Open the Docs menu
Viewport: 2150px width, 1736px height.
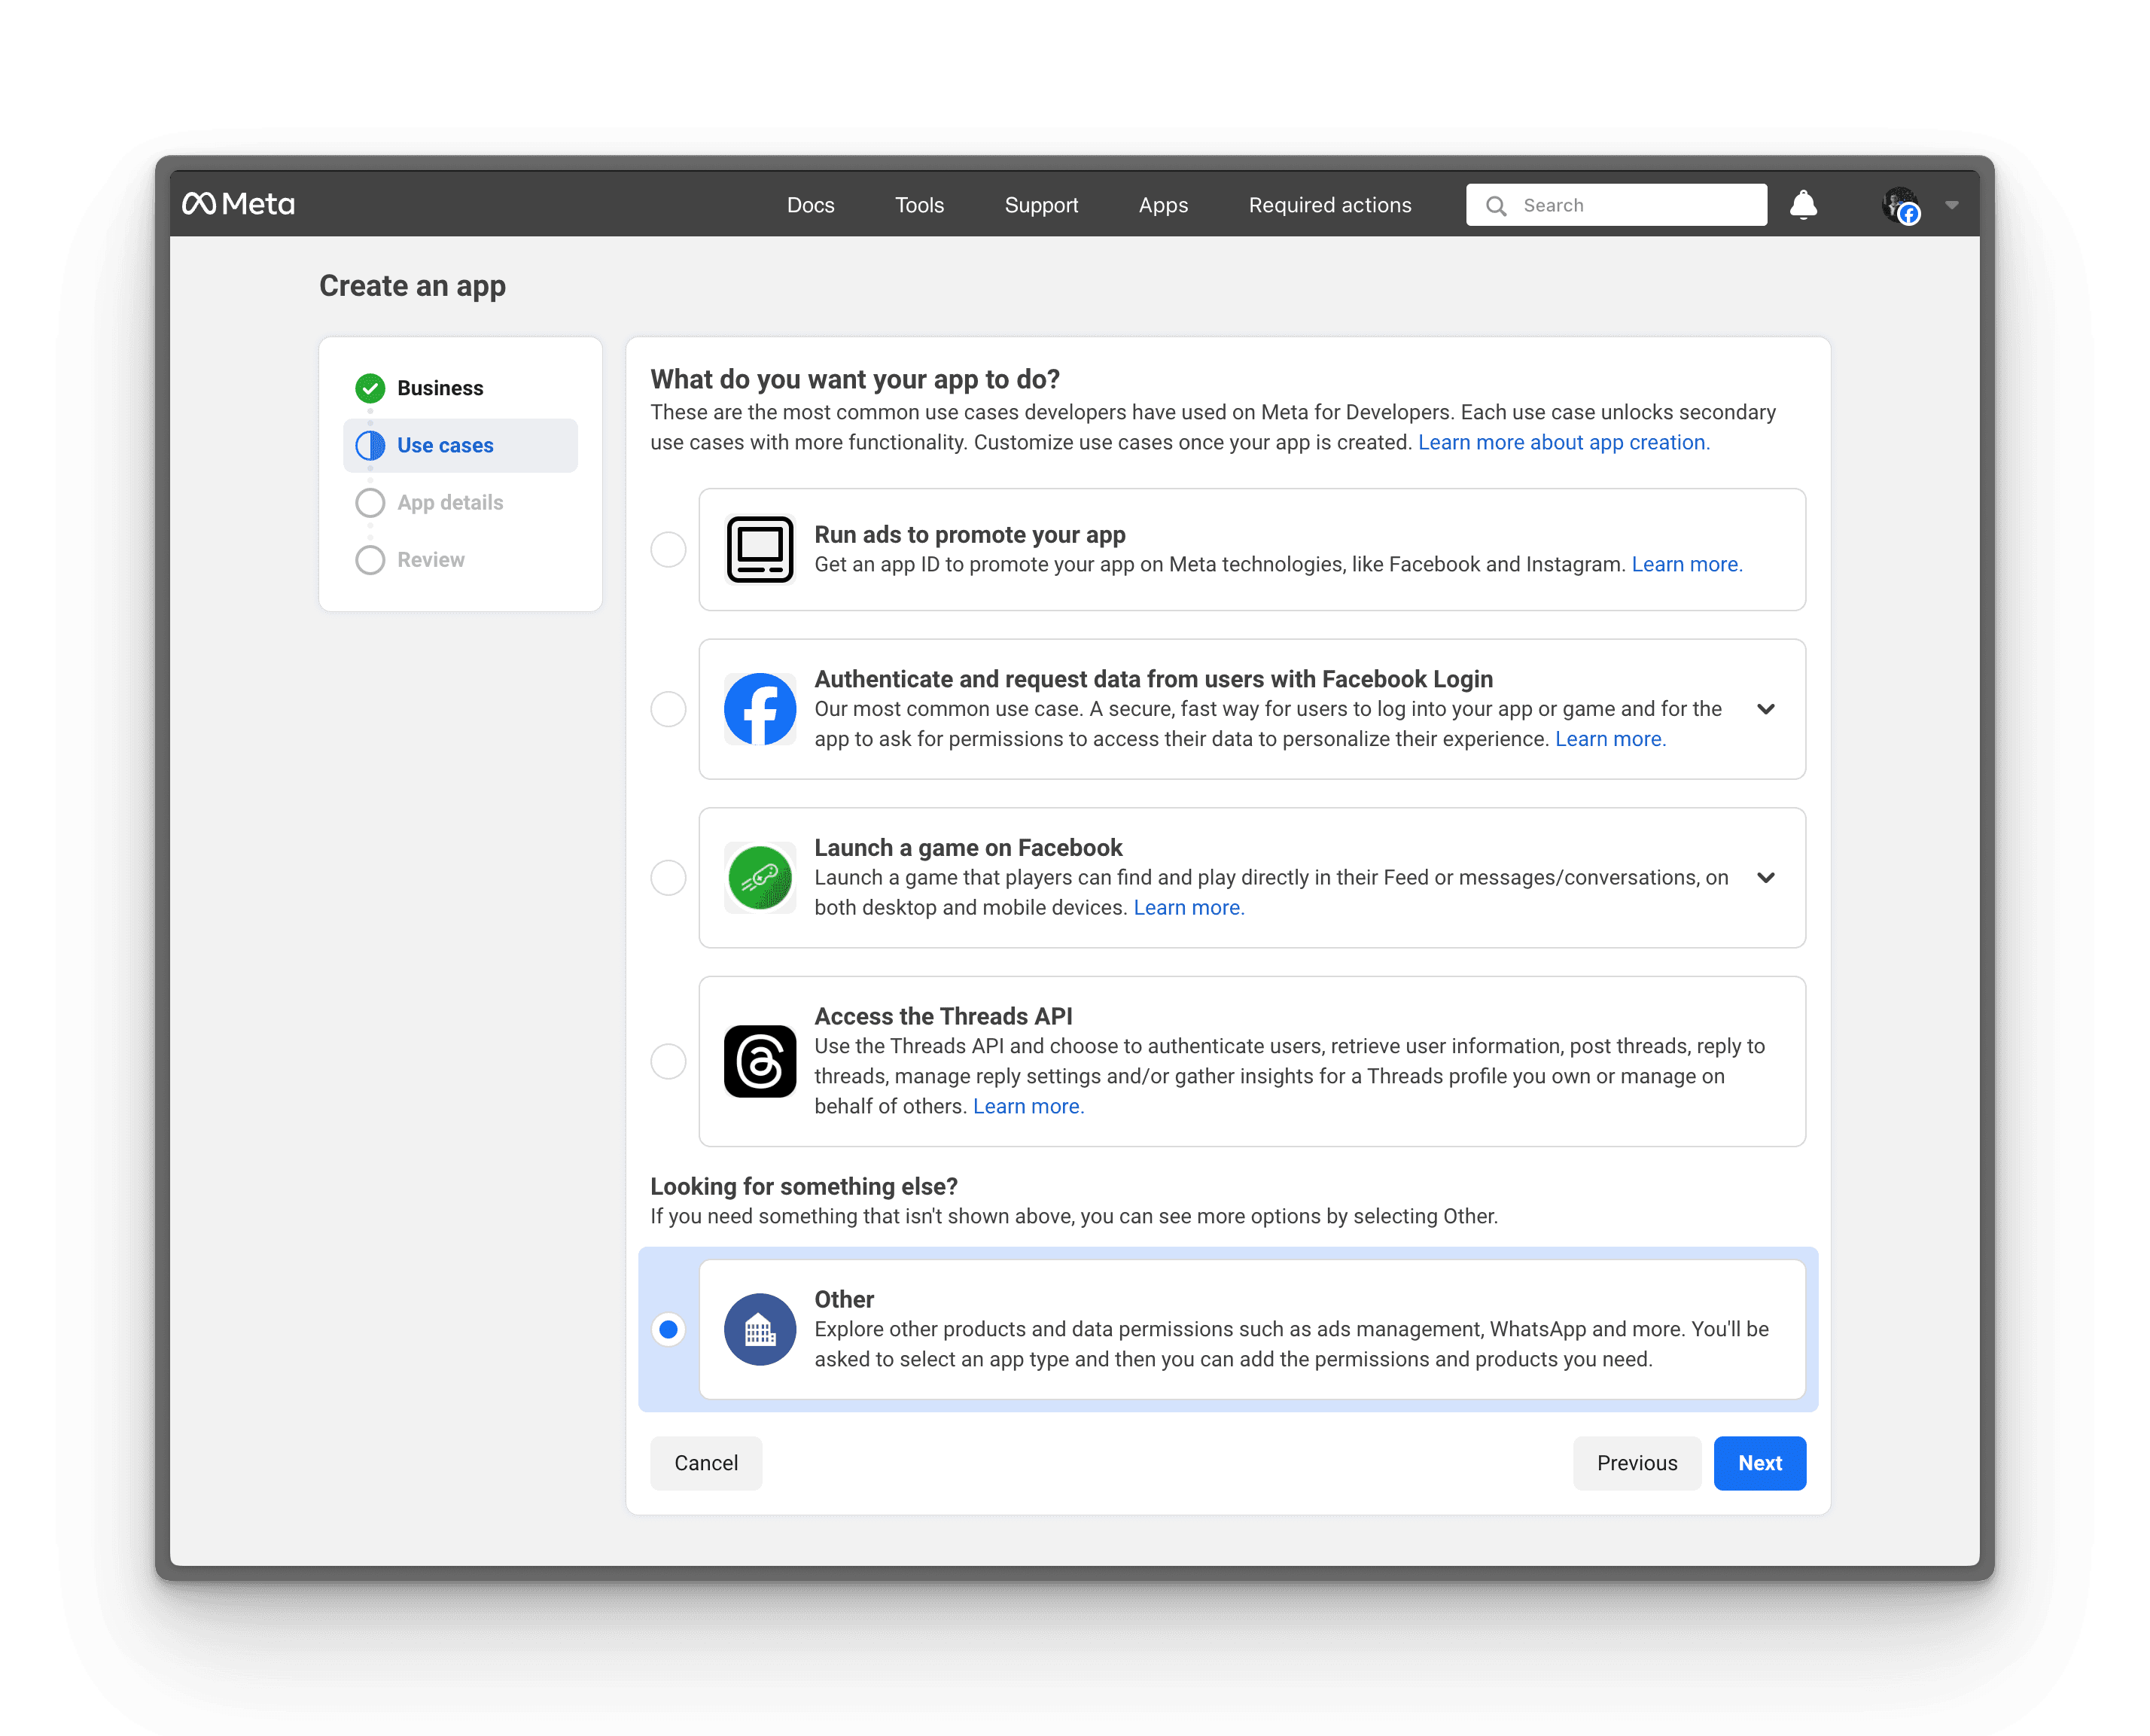tap(810, 205)
